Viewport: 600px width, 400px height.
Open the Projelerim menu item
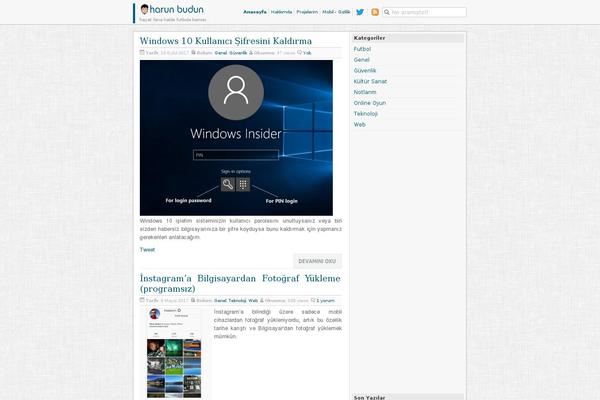(307, 12)
